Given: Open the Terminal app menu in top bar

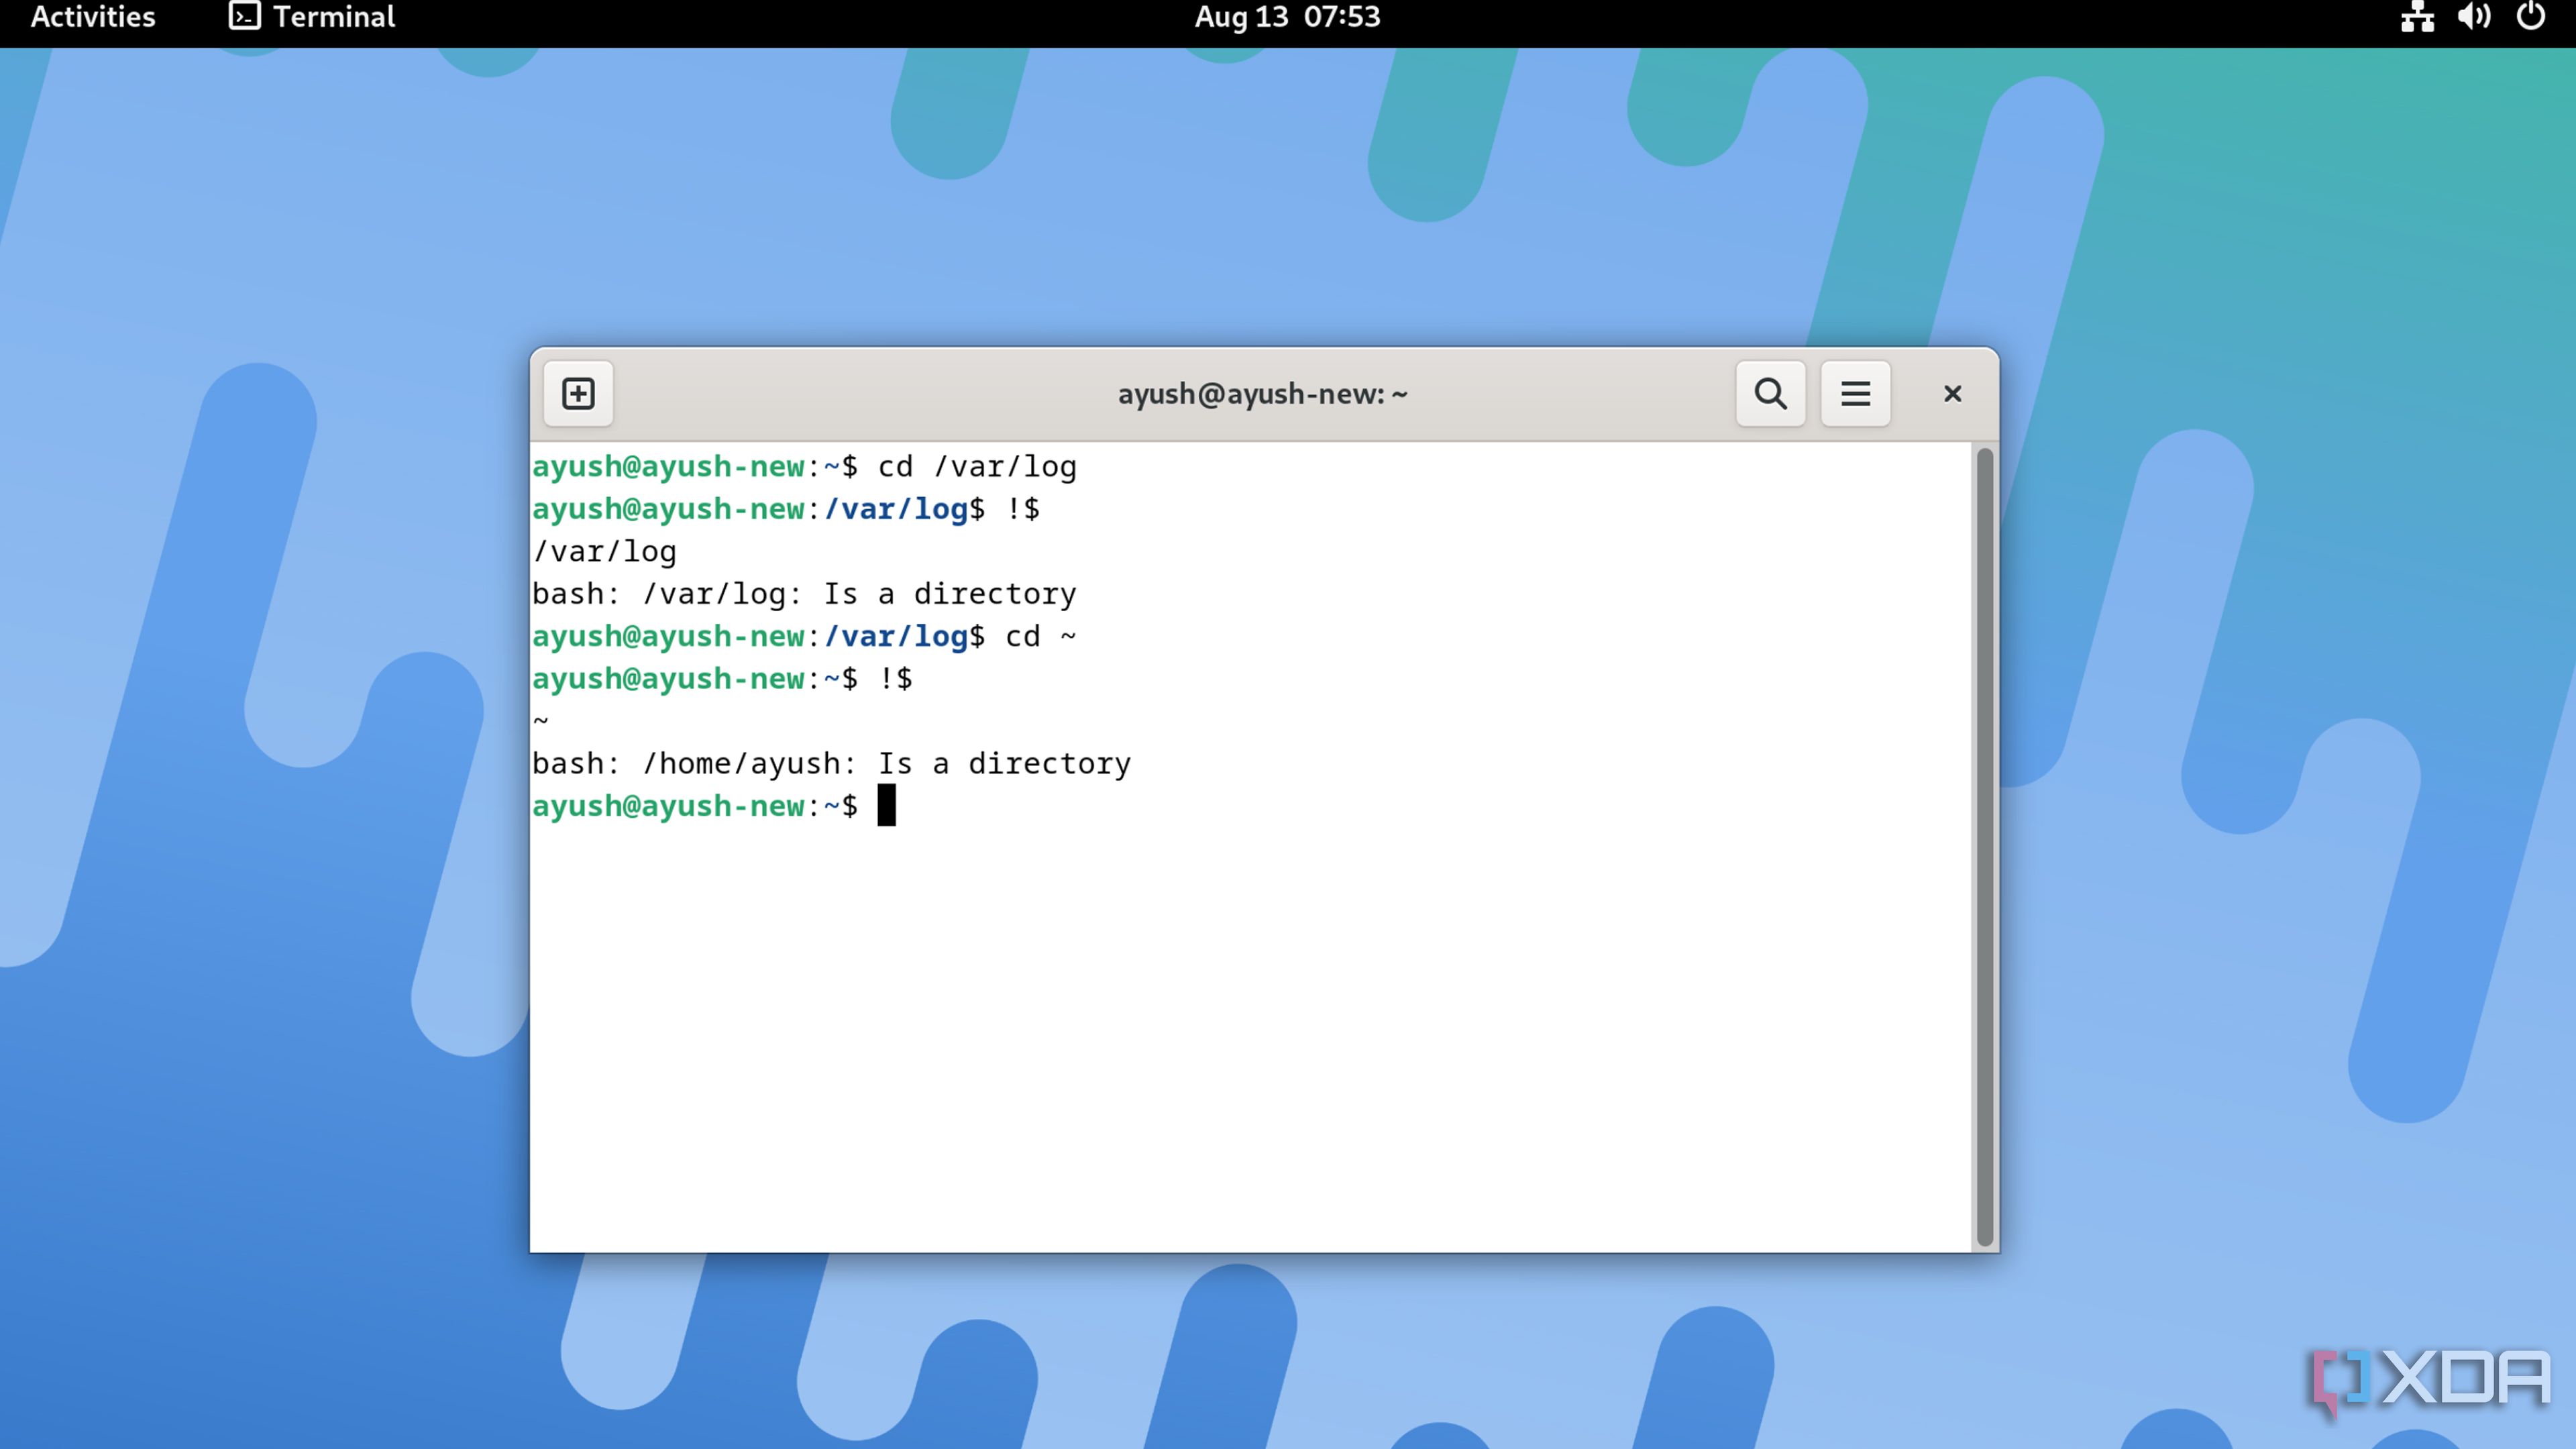Looking at the screenshot, I should pyautogui.click(x=312, y=17).
